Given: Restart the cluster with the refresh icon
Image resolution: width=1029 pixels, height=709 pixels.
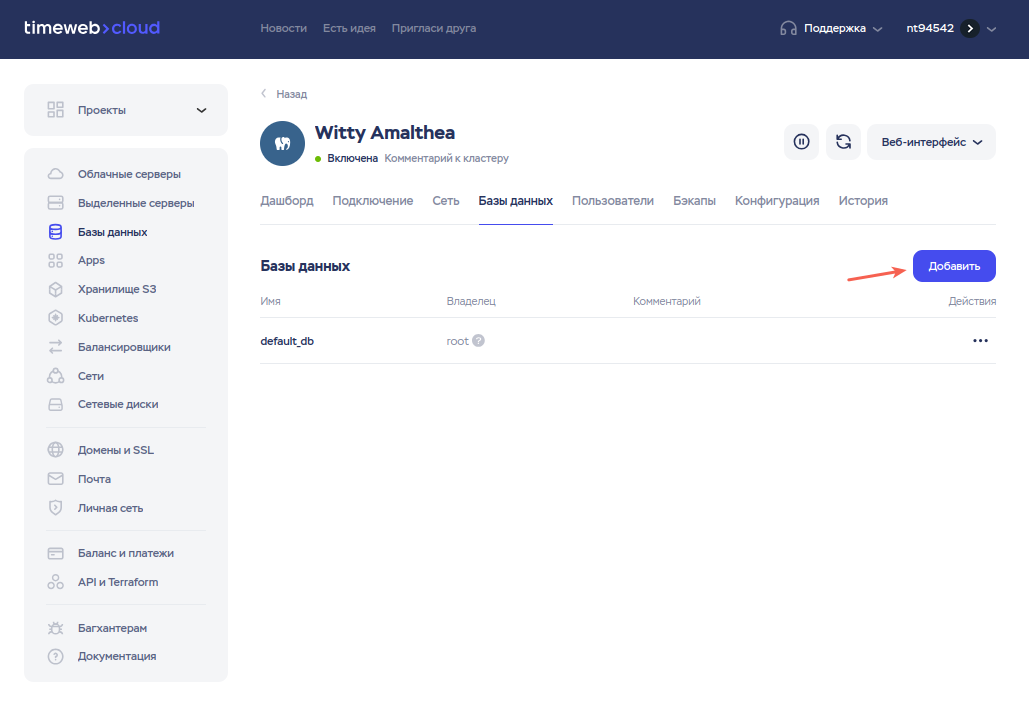Looking at the screenshot, I should pos(843,142).
